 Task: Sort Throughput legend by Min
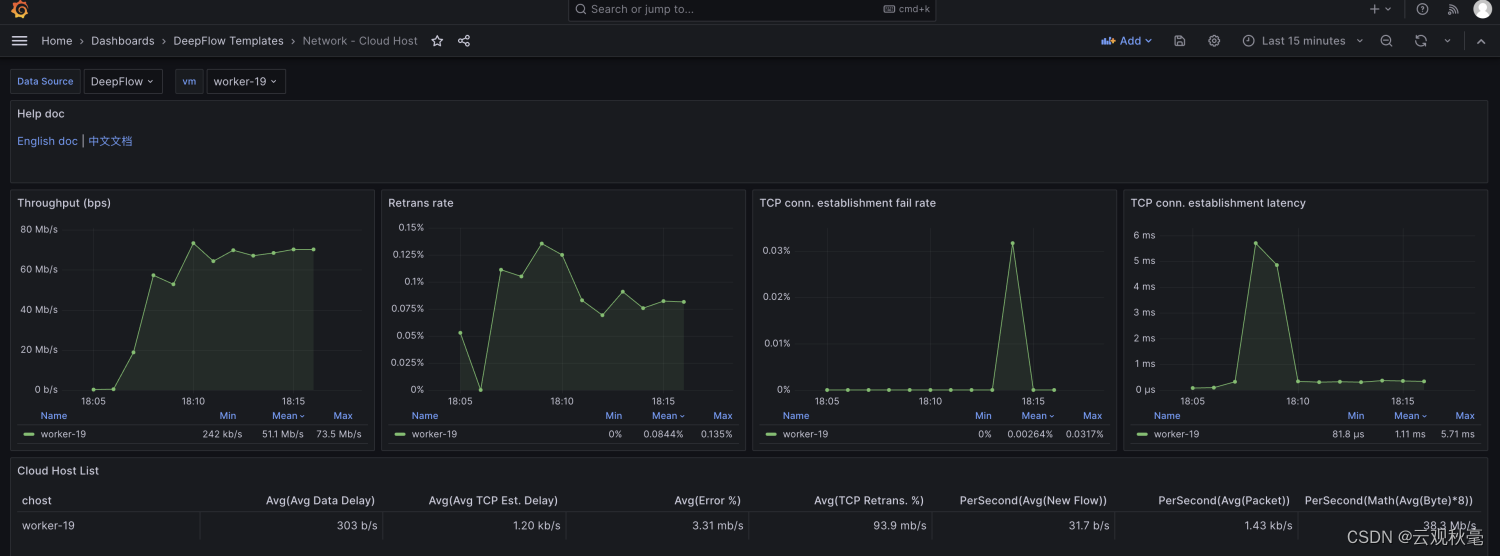click(228, 416)
